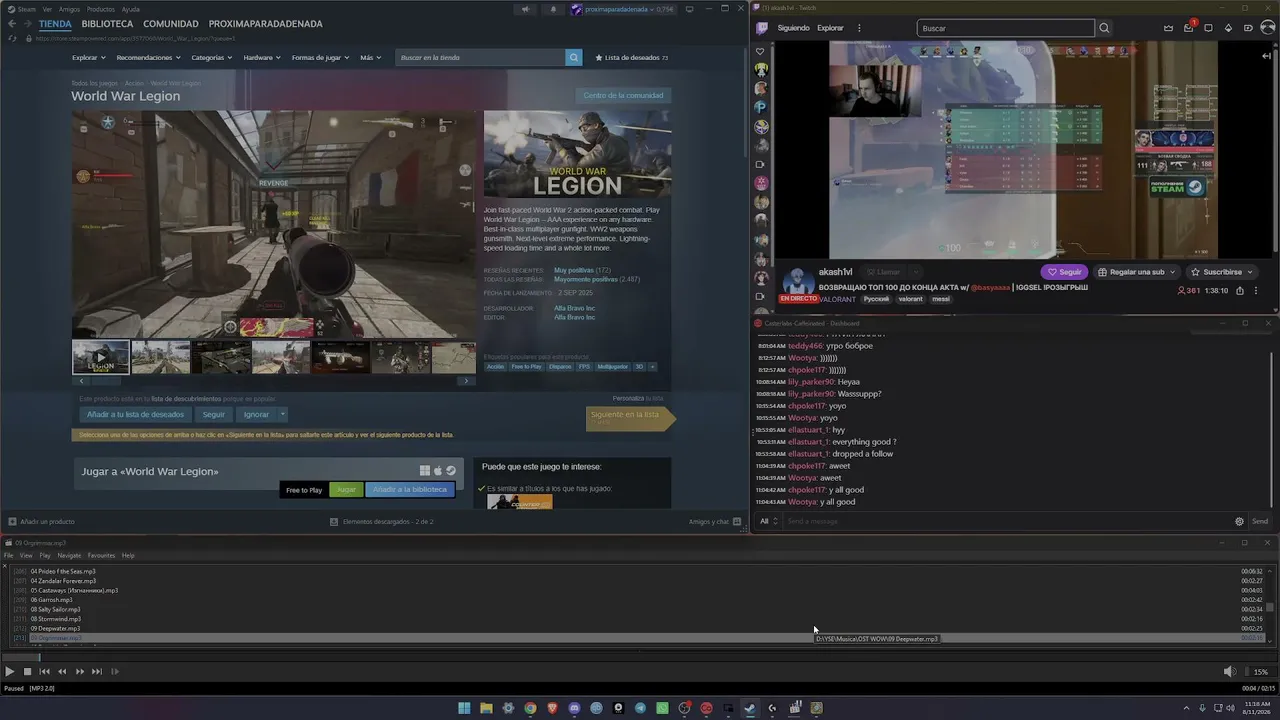Open File Explorer from the taskbar
Screen dimensions: 1280x720
[486, 708]
